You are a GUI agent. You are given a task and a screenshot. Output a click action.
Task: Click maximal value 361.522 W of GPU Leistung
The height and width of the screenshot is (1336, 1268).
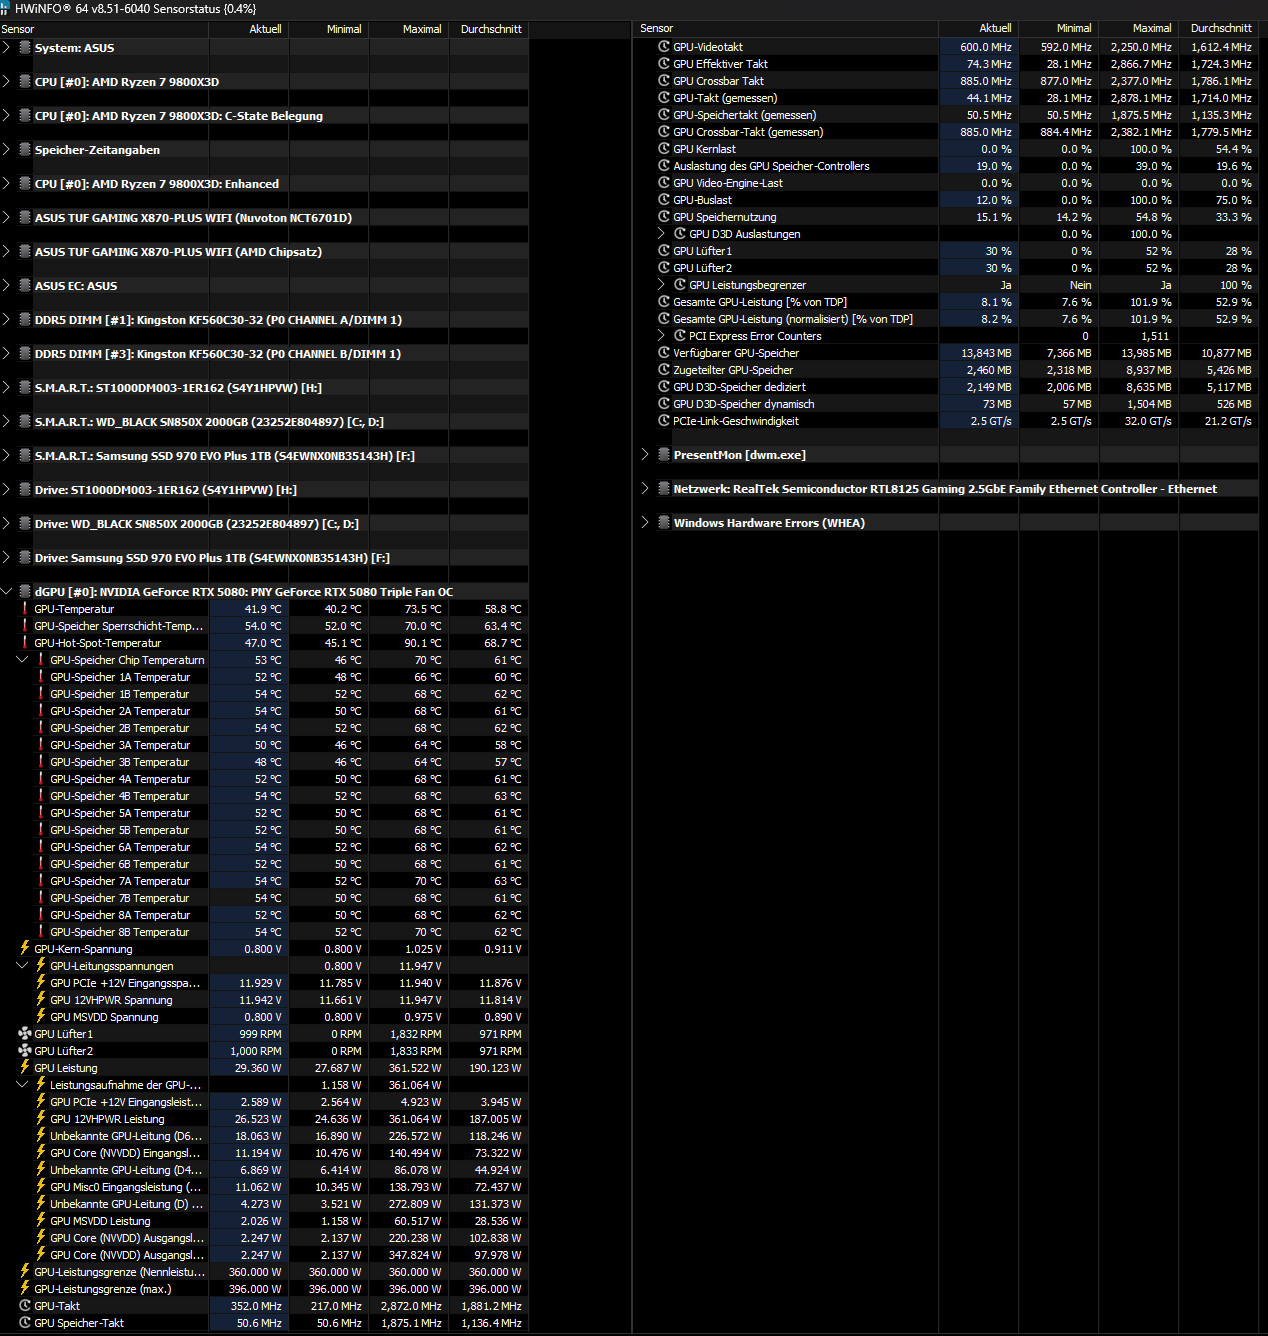click(x=415, y=1068)
